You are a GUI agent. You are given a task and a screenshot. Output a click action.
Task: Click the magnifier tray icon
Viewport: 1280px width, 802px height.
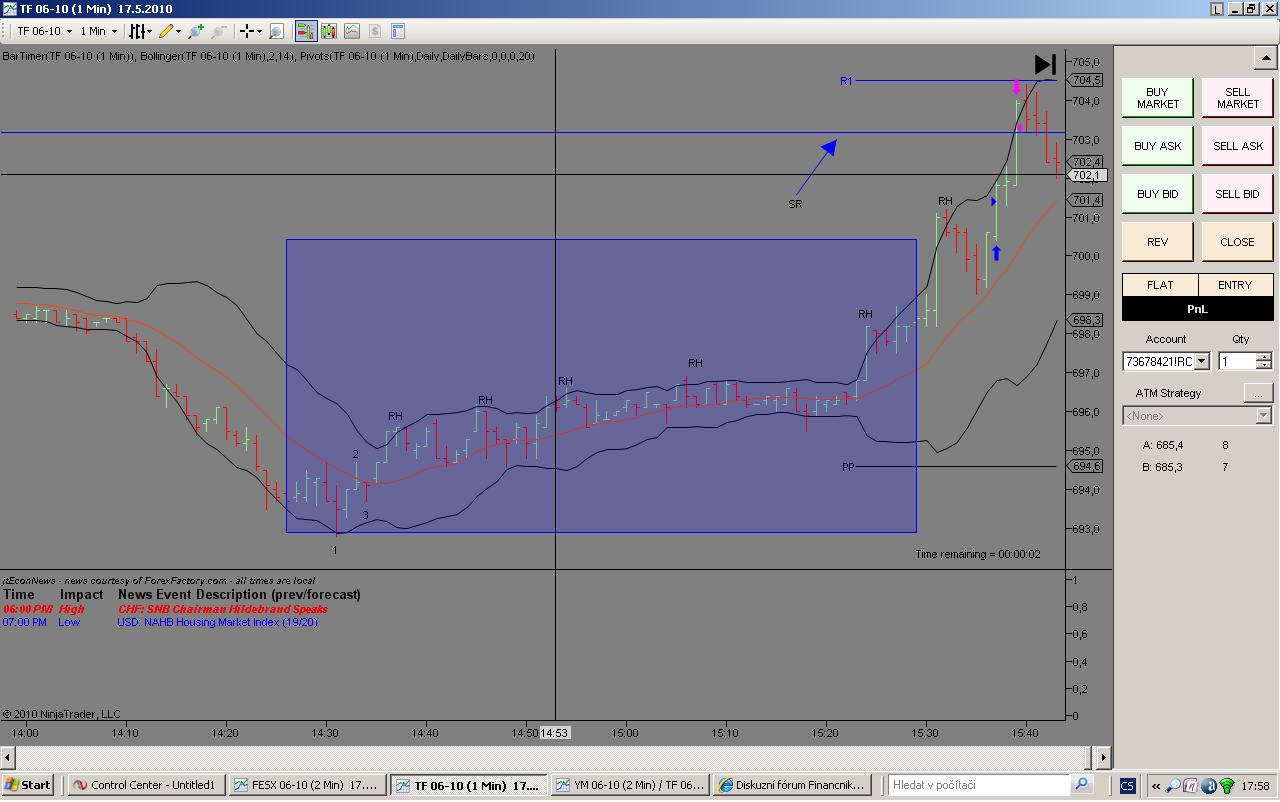(1174, 785)
